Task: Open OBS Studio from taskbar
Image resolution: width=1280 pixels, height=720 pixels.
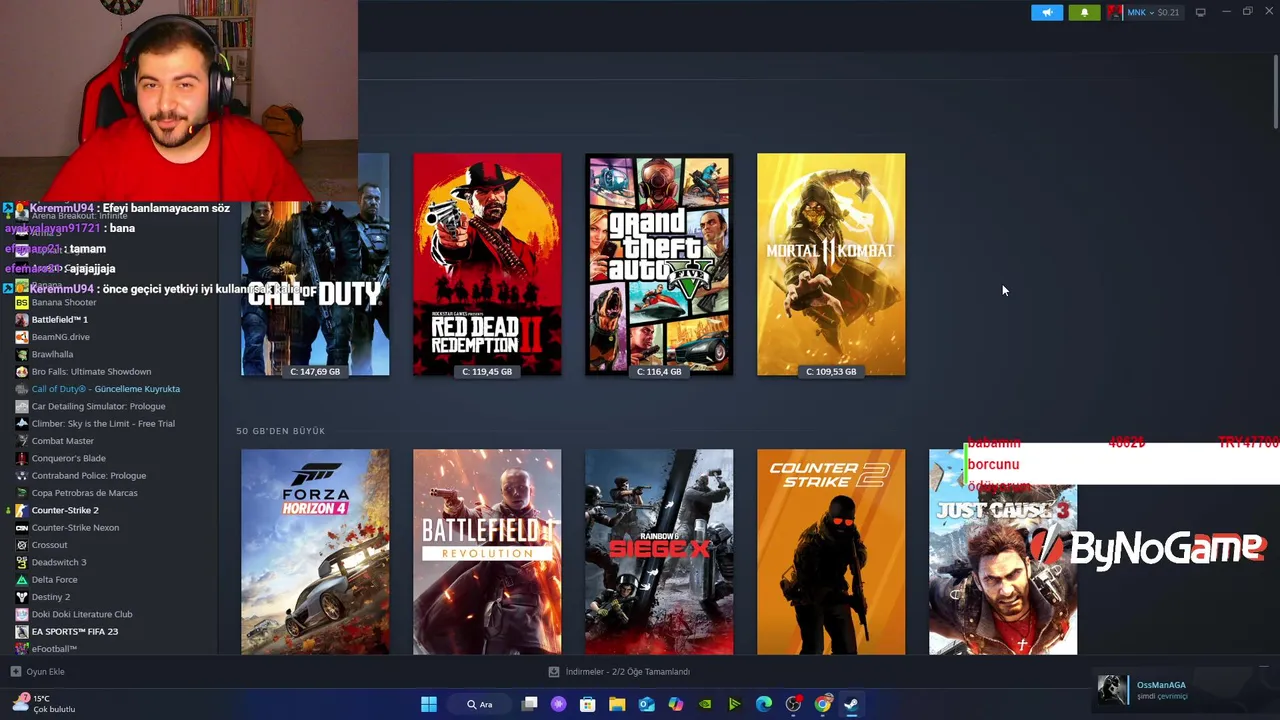Action: (x=793, y=704)
